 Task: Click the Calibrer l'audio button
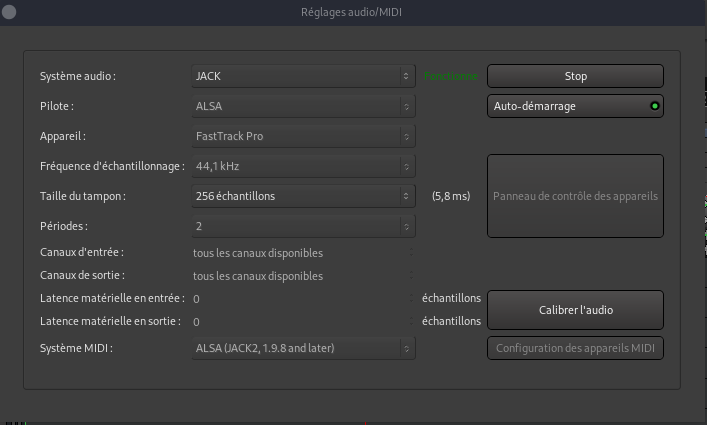575,310
